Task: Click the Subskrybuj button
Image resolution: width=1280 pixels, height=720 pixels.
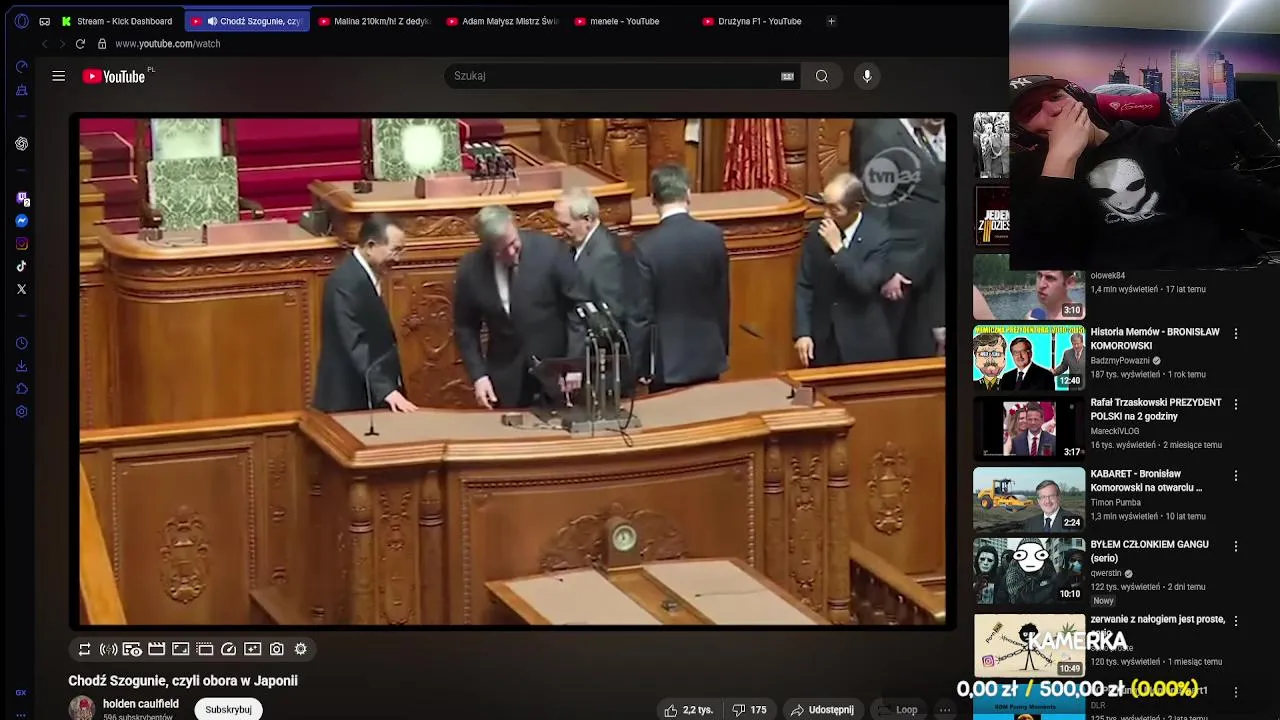Action: (x=228, y=709)
